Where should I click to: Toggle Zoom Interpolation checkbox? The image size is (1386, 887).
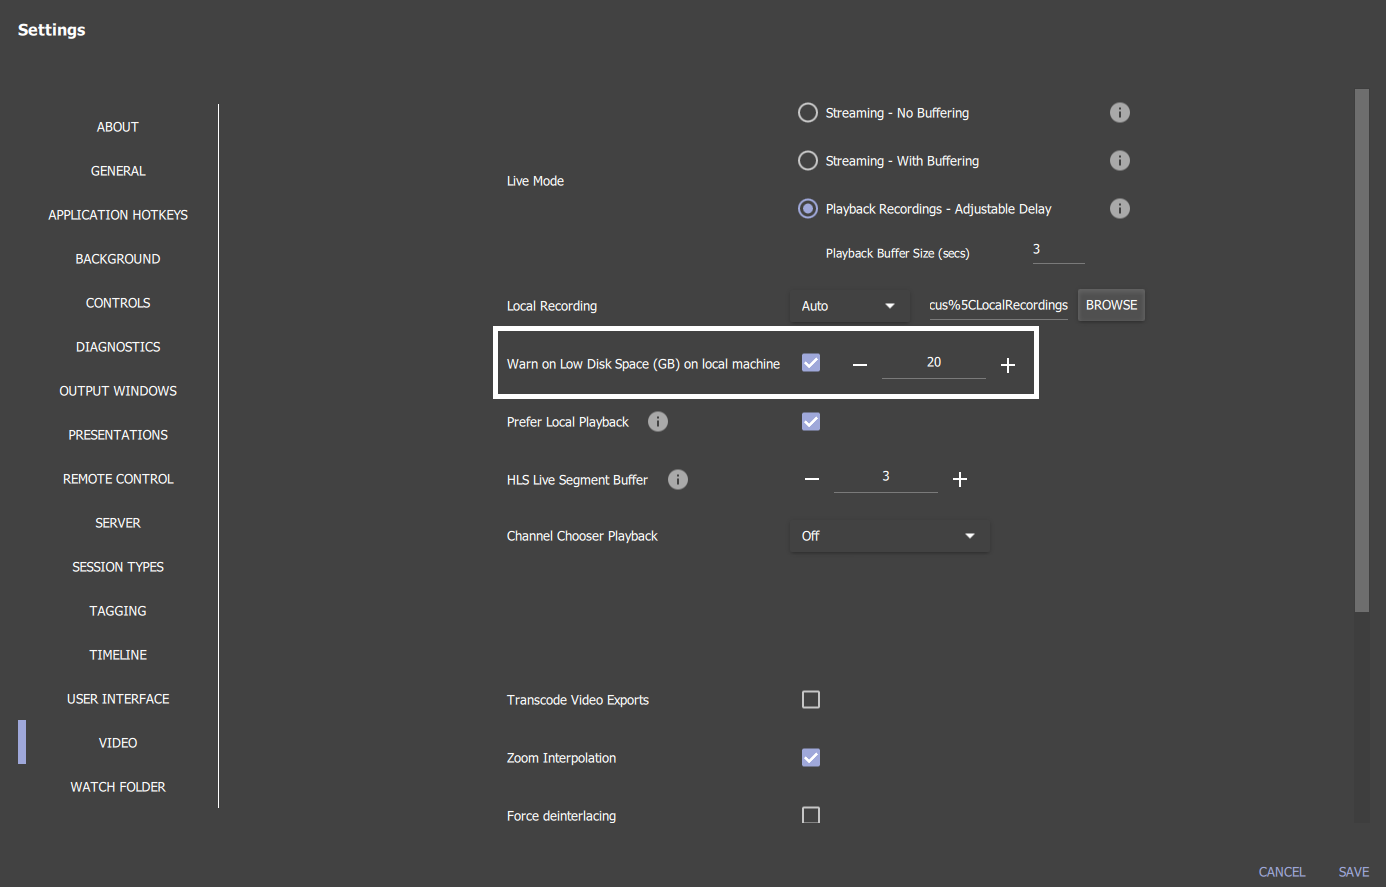pyautogui.click(x=811, y=758)
